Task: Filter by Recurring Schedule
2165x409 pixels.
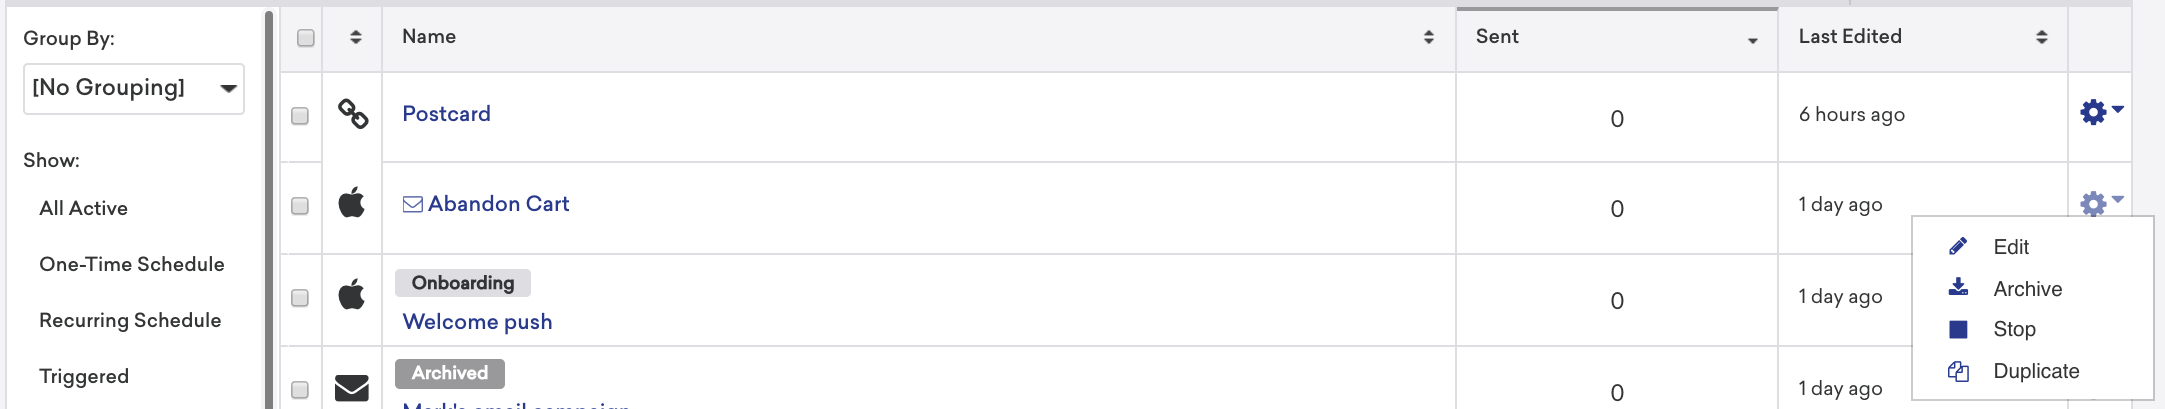Action: click(130, 320)
